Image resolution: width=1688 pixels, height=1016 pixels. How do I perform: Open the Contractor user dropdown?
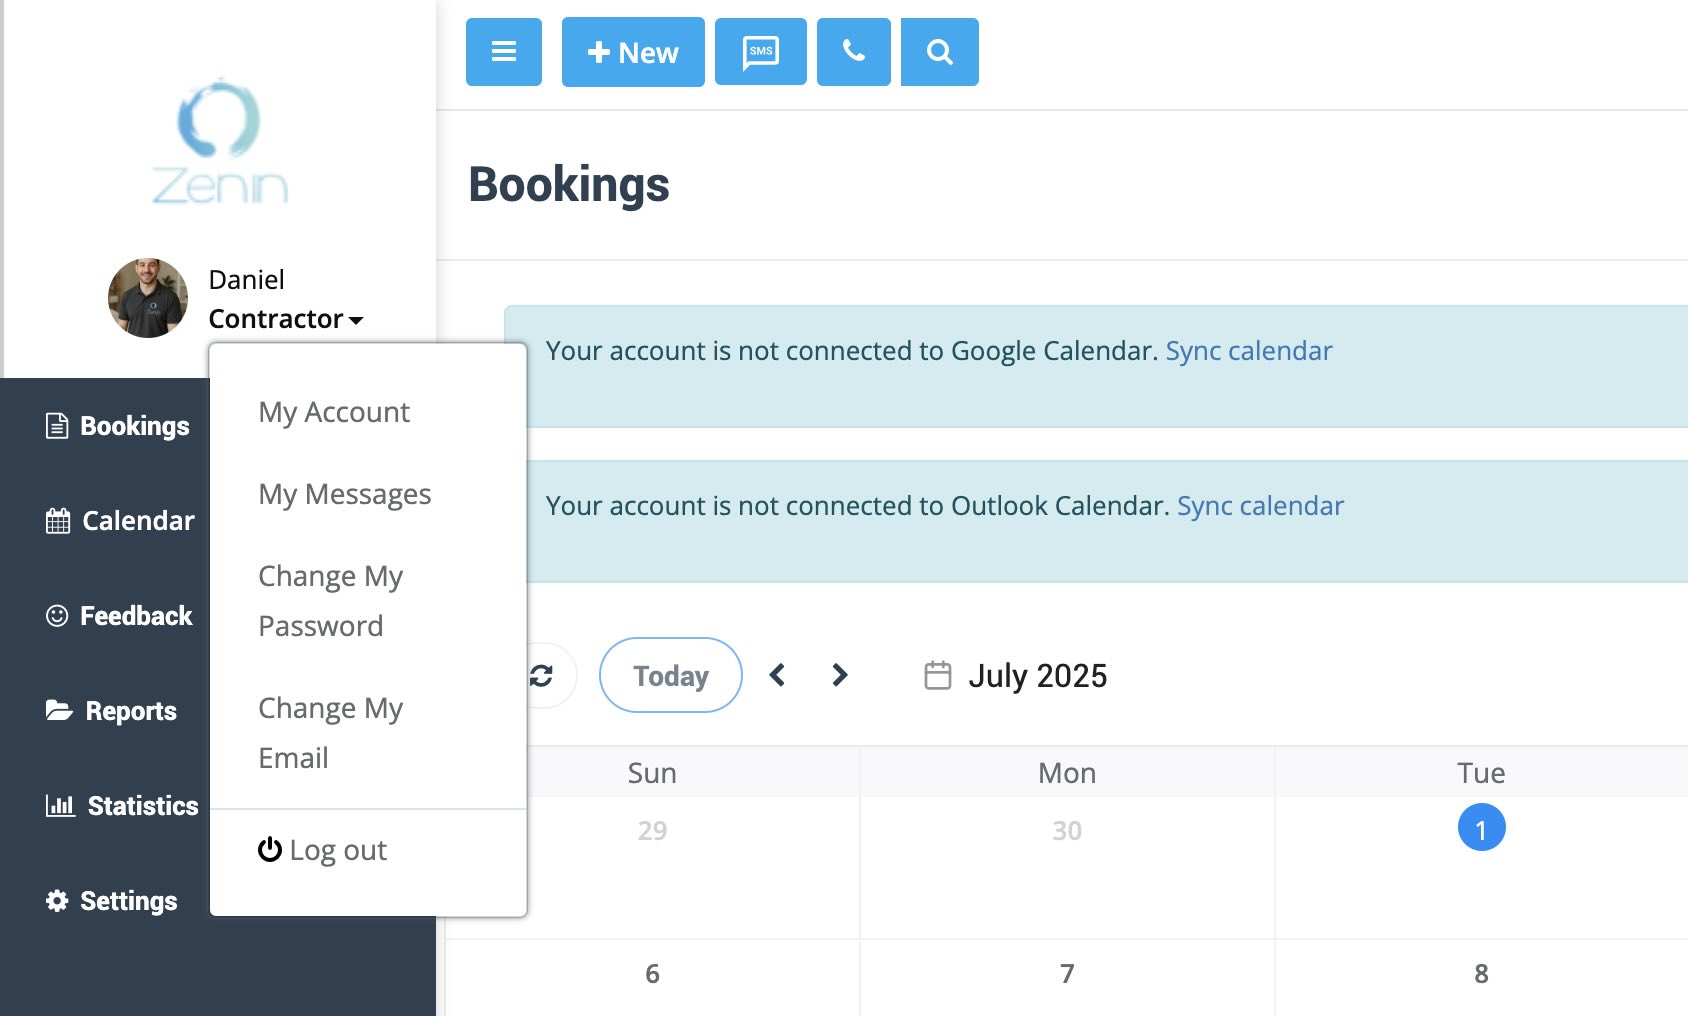coord(287,318)
